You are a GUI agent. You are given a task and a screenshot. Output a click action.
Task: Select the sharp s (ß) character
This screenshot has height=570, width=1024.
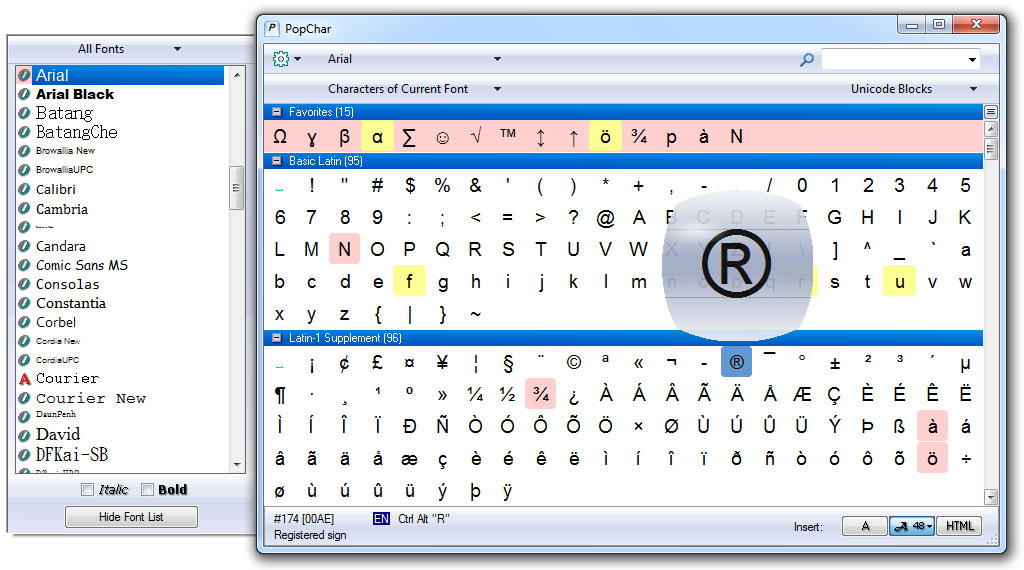pos(899,426)
